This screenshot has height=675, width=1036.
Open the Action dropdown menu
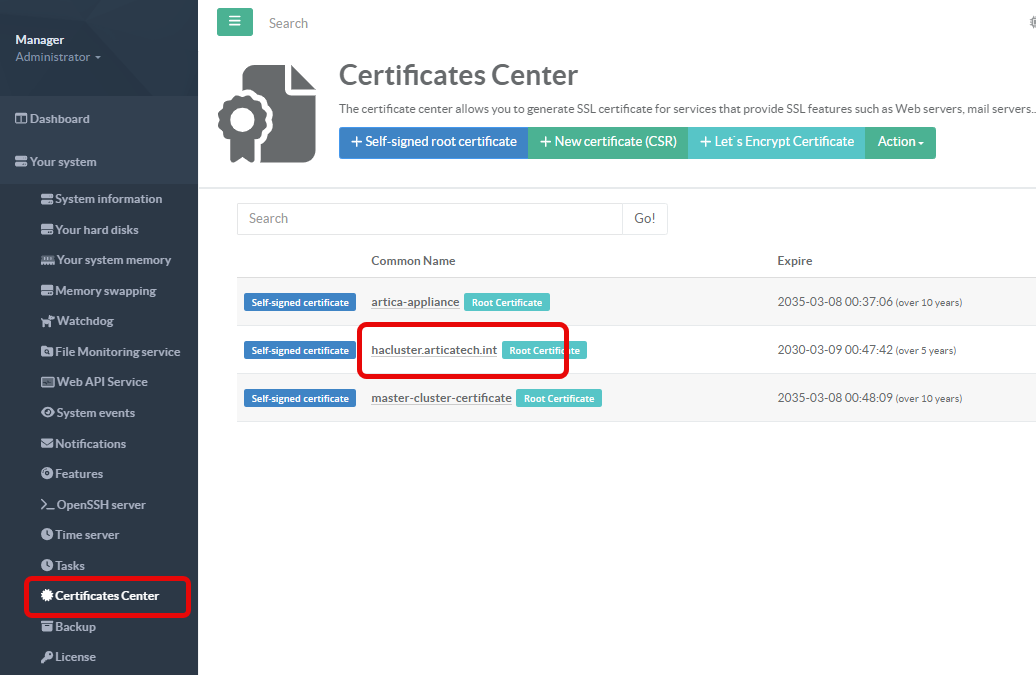[x=900, y=142]
